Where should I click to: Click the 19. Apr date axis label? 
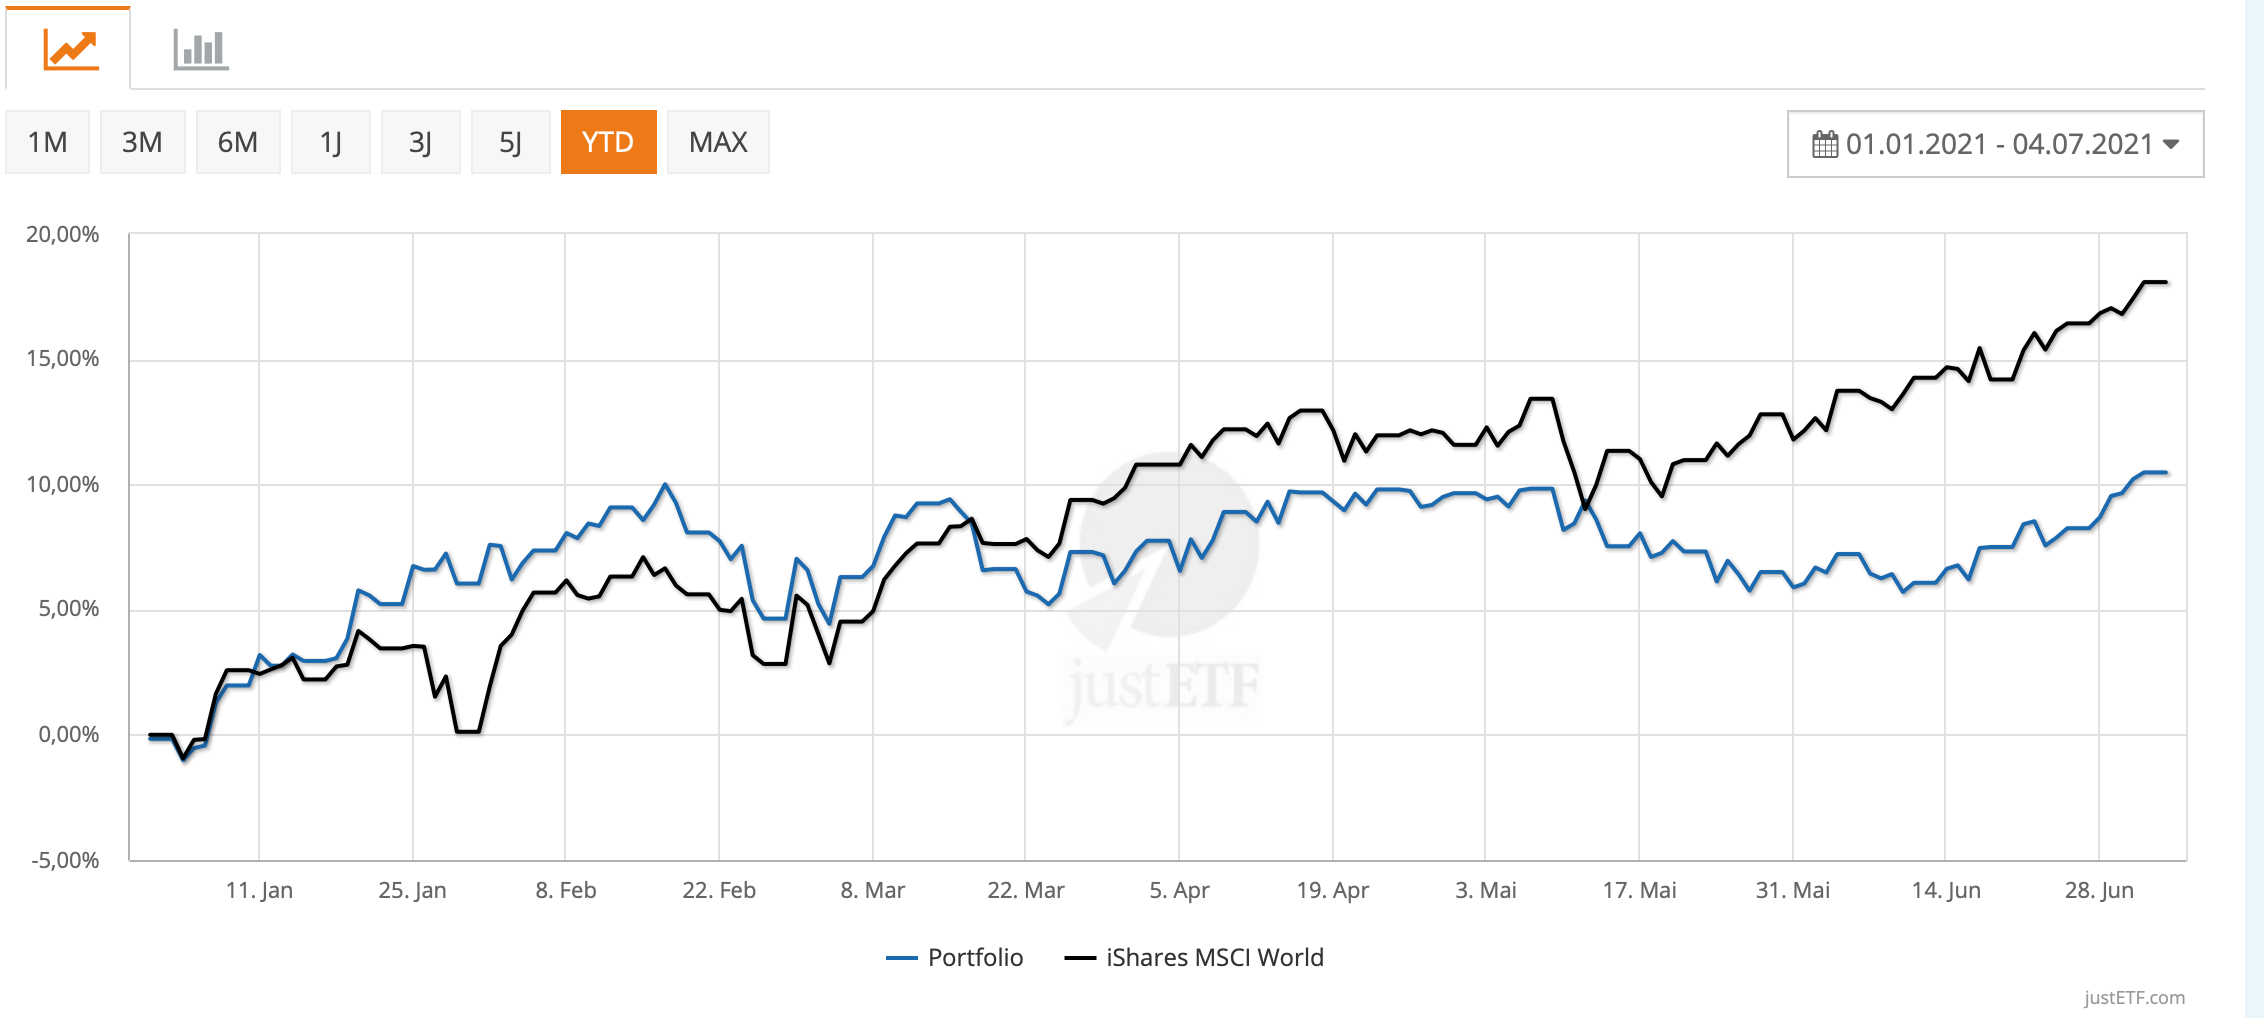click(1332, 890)
